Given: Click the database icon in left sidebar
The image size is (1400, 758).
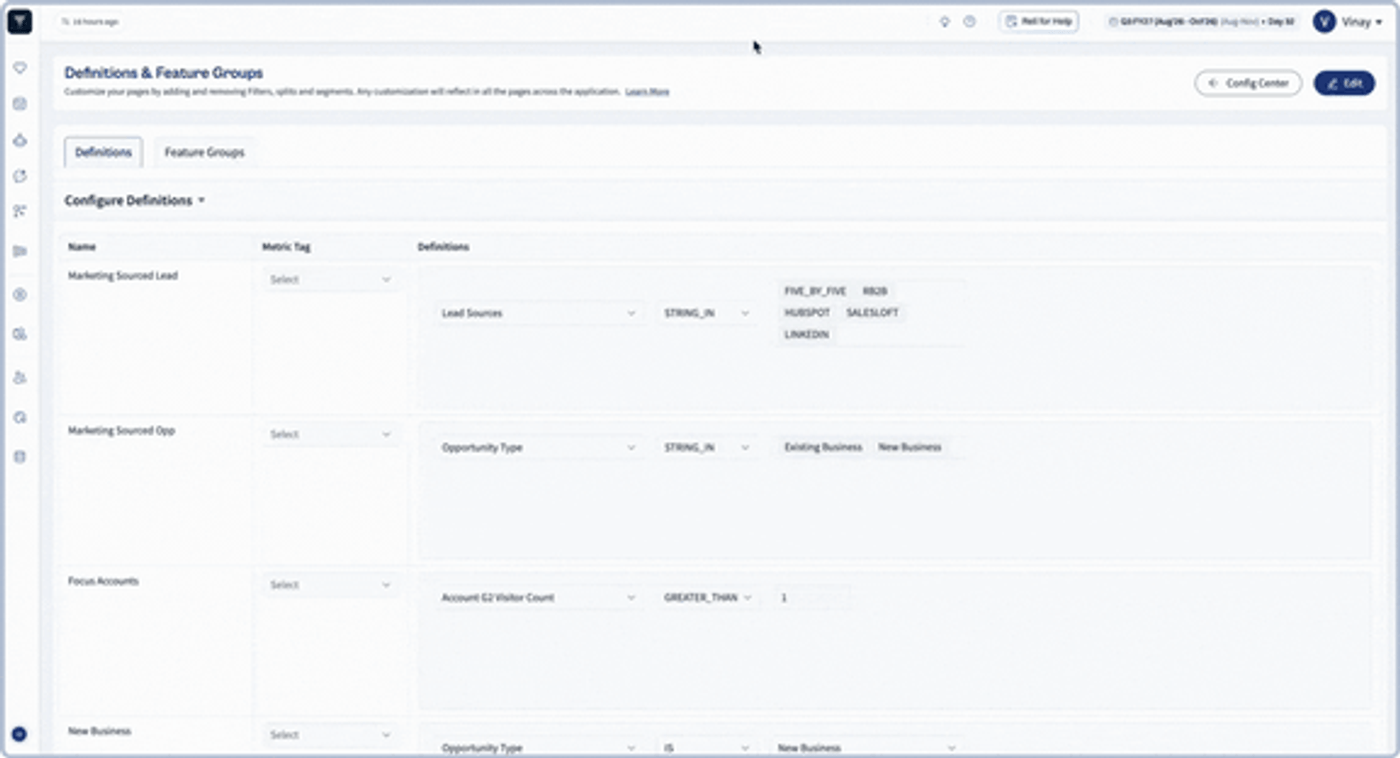Looking at the screenshot, I should (x=20, y=457).
